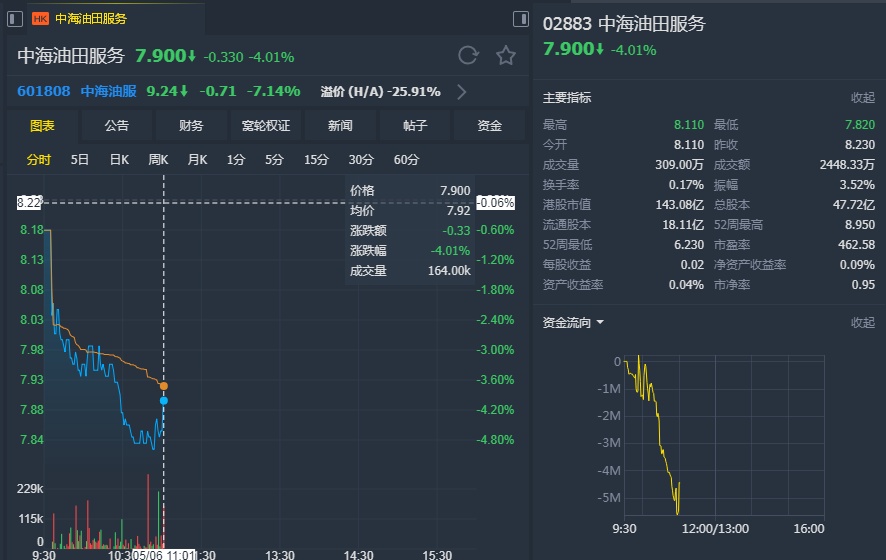Viewport: 886px width, 560px height.
Task: Toggle the right panel layout icon
Action: (520, 19)
